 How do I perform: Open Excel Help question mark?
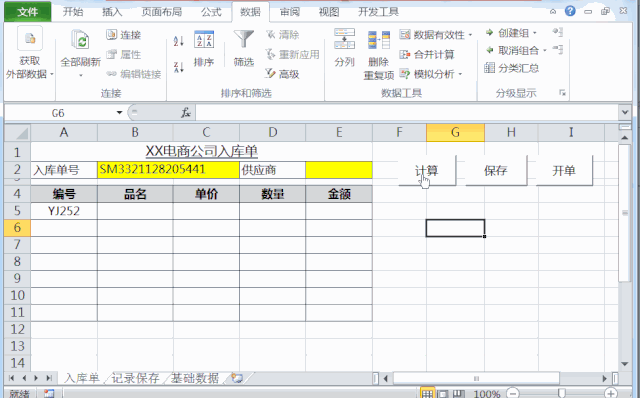click(x=570, y=11)
